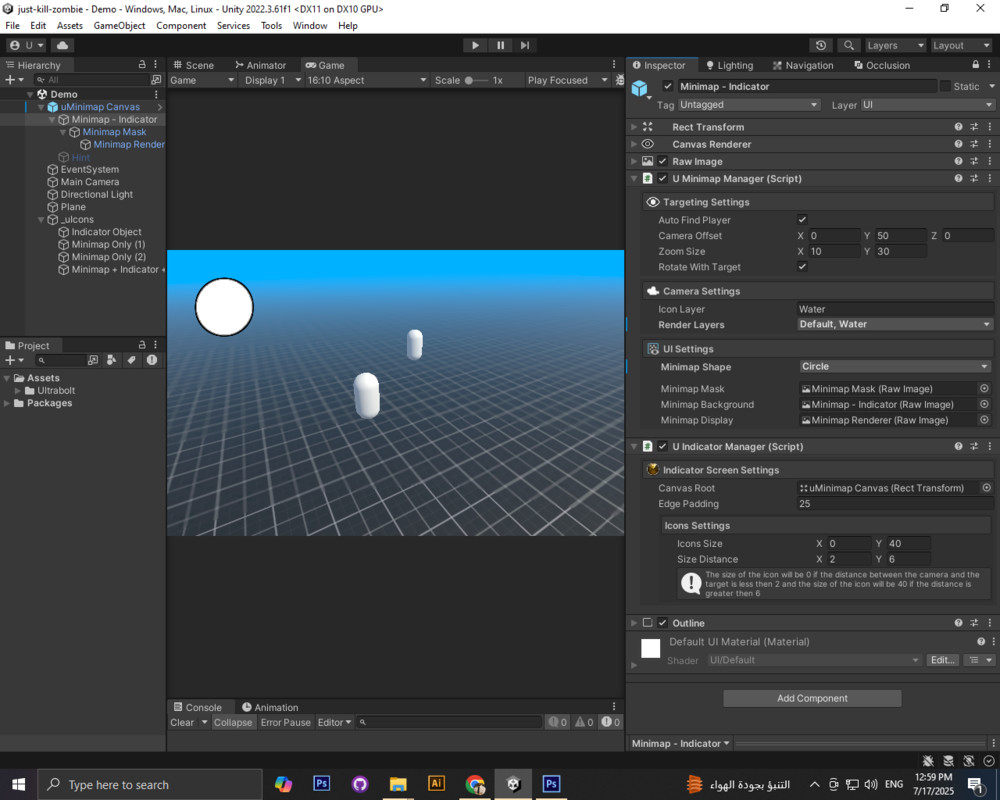
Task: Open Raw Image component kebab menu
Action: [x=989, y=161]
